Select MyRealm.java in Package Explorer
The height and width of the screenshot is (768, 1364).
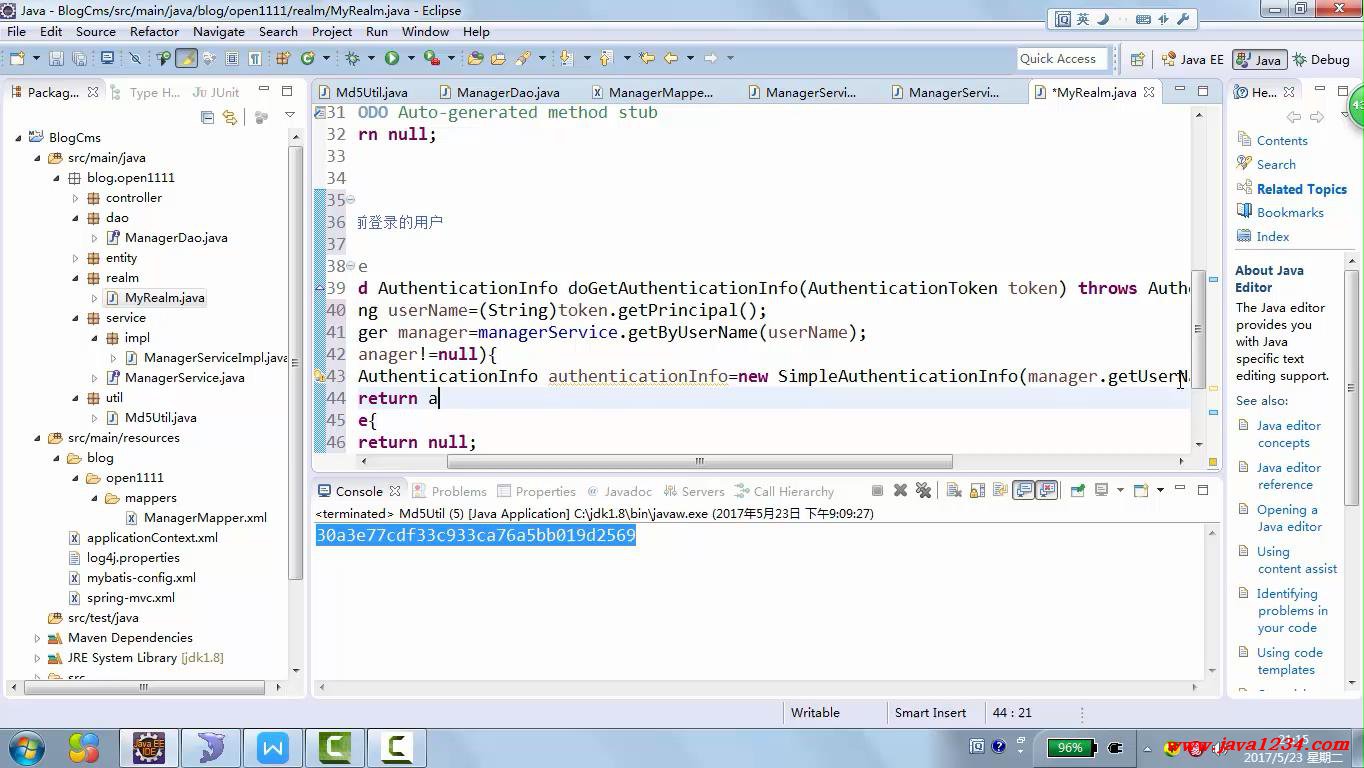point(155,298)
